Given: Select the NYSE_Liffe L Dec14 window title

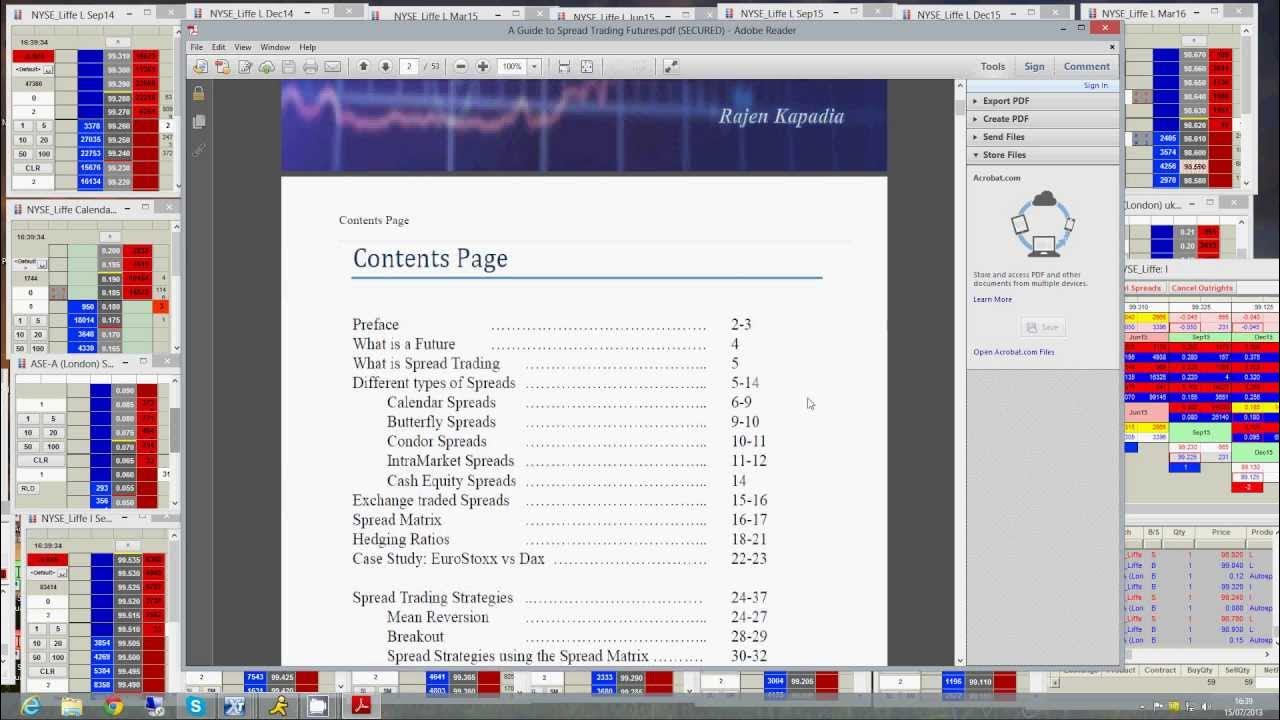Looking at the screenshot, I should coord(253,14).
